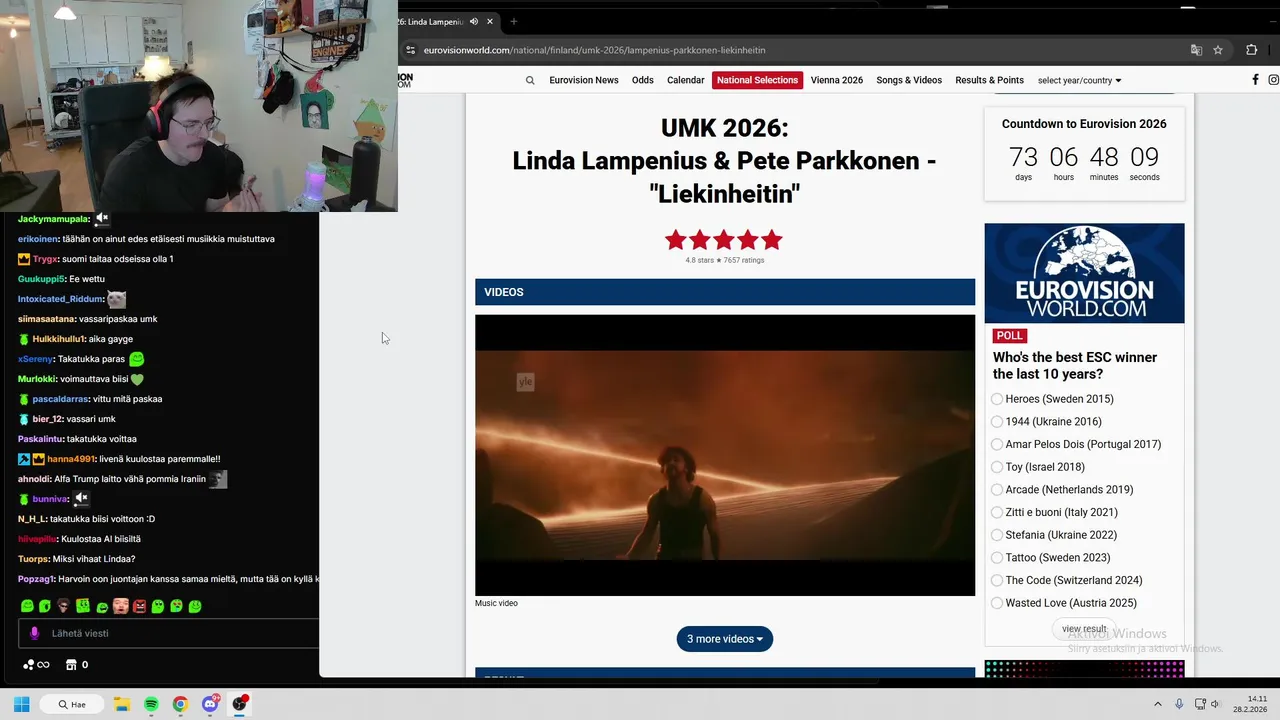Viewport: 1280px width, 720px height.
Task: Open username xSereny in chat
Action: pyautogui.click(x=35, y=359)
